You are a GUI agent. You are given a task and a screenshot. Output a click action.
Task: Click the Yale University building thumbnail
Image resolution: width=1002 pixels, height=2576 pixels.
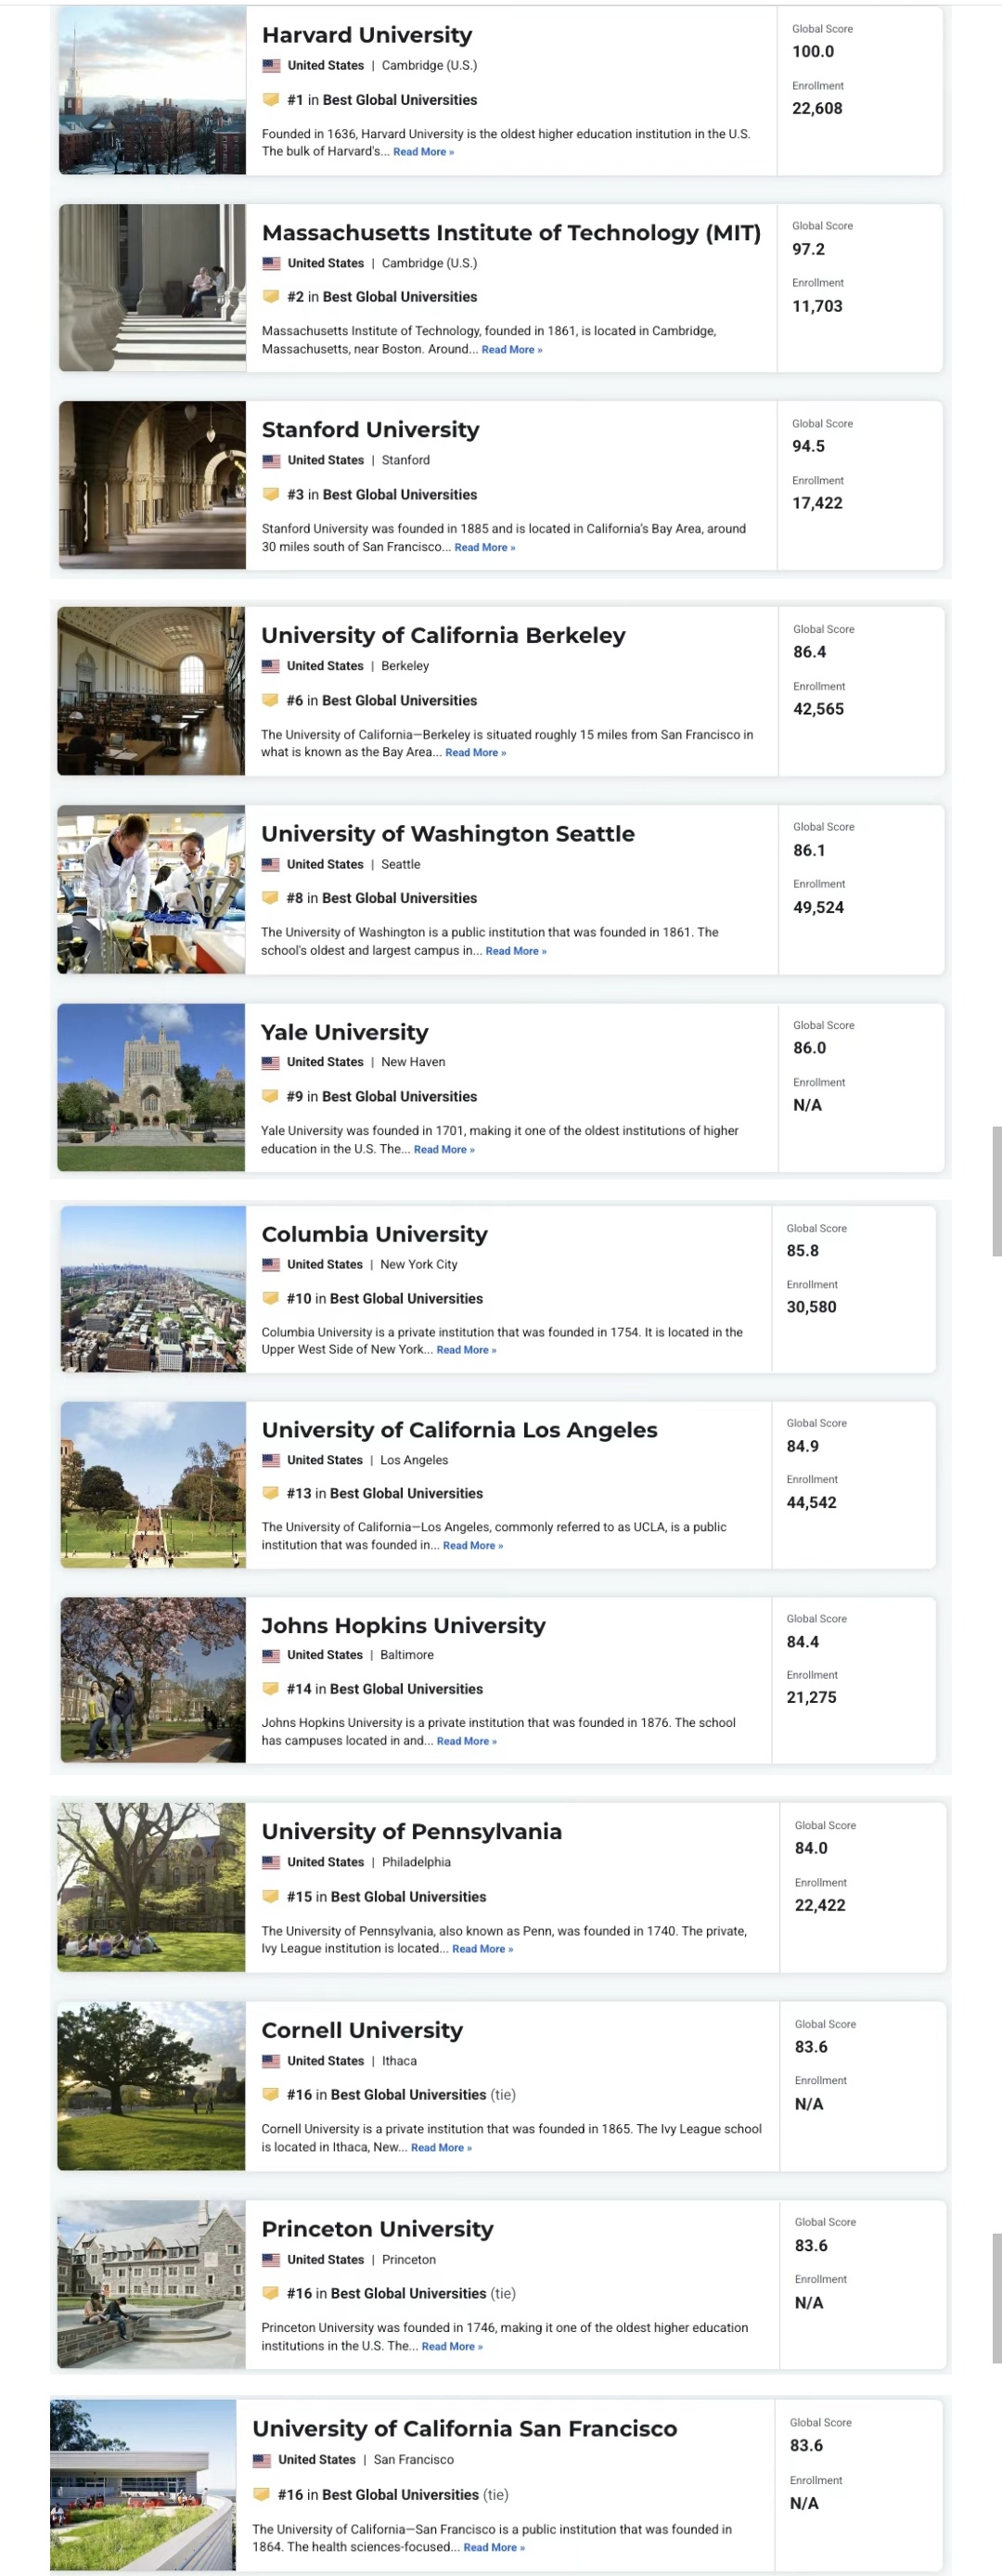[151, 1087]
